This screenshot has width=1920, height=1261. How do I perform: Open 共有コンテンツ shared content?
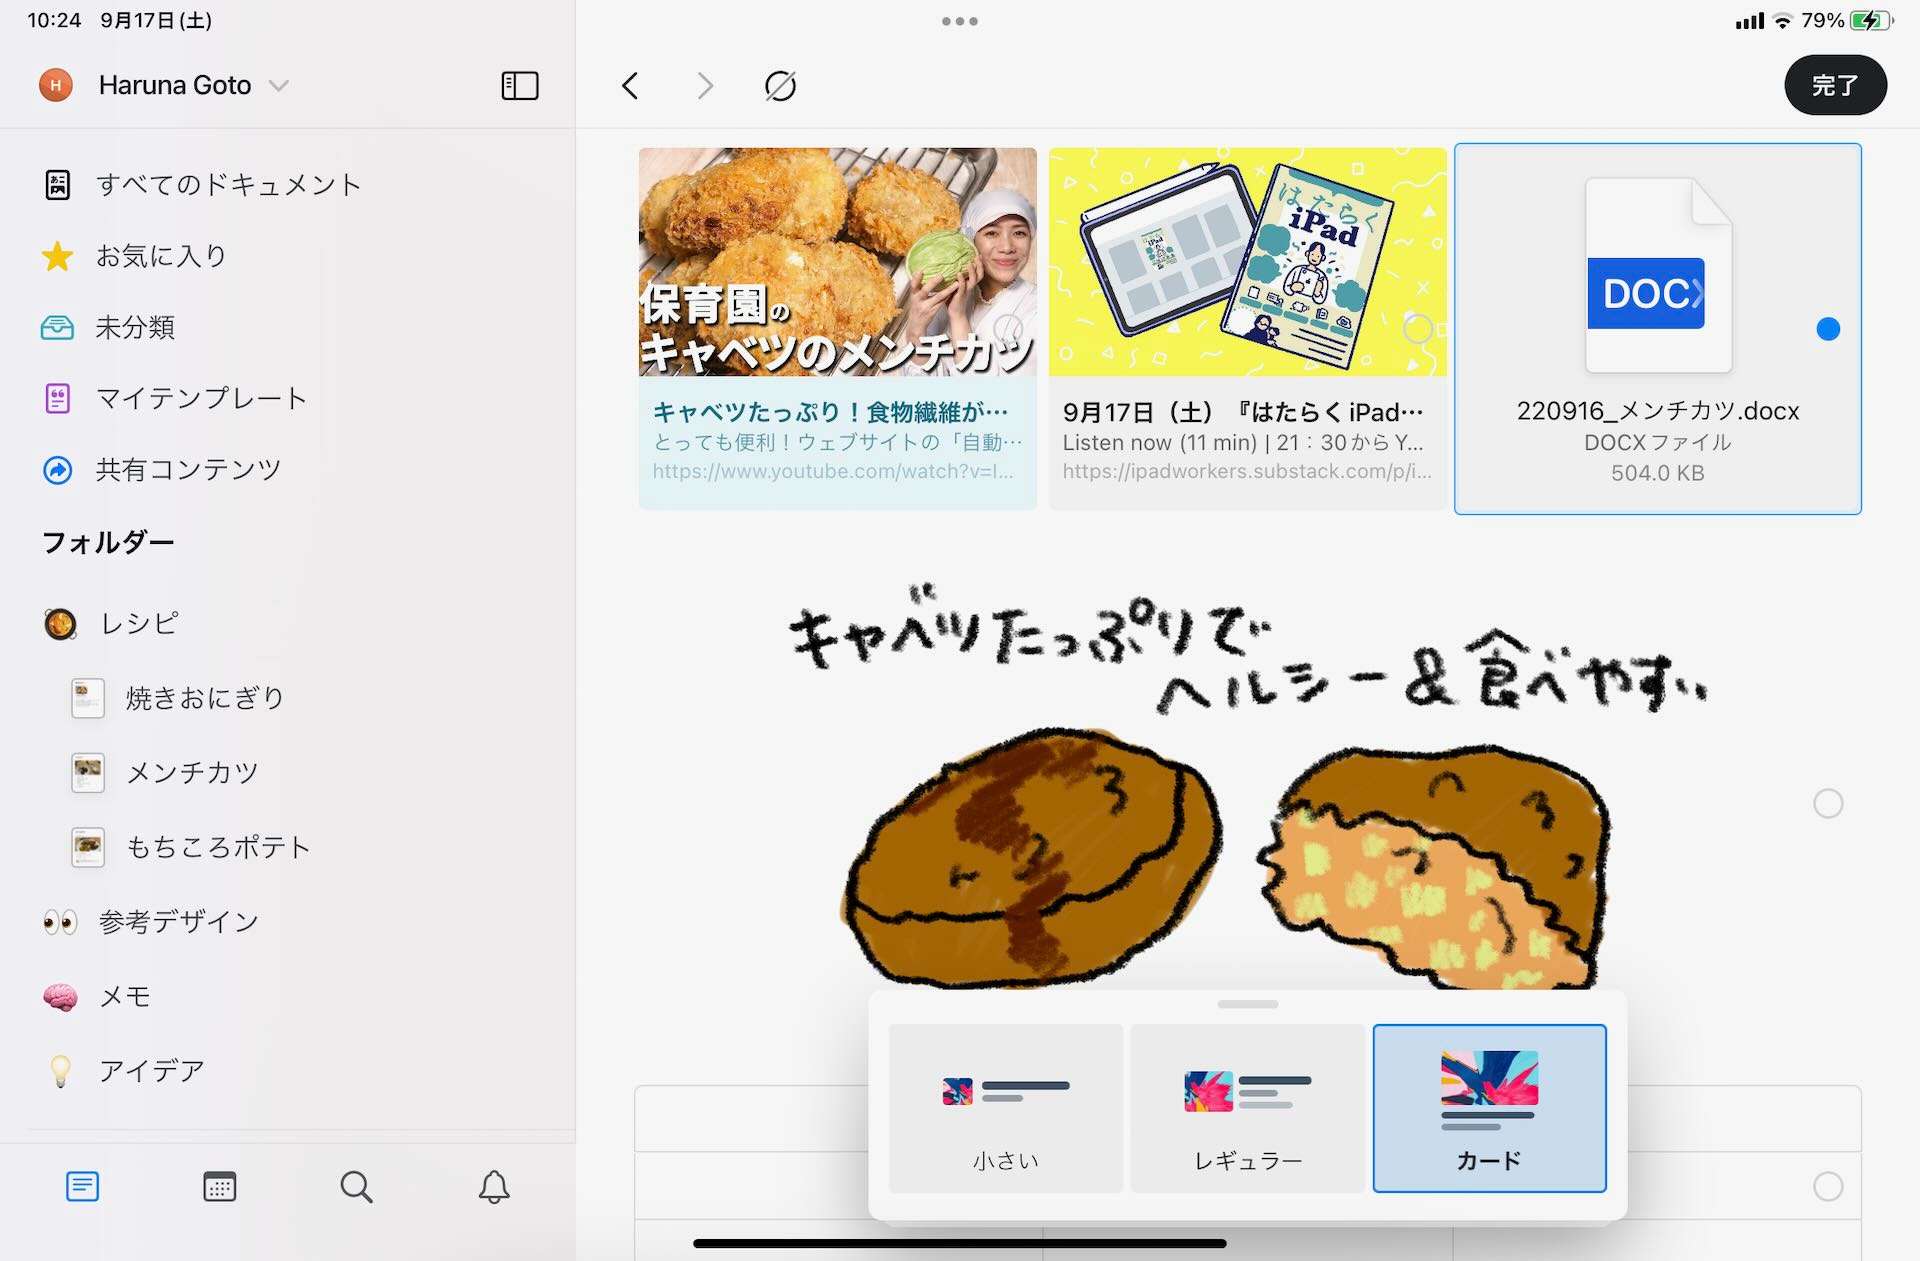click(58, 469)
